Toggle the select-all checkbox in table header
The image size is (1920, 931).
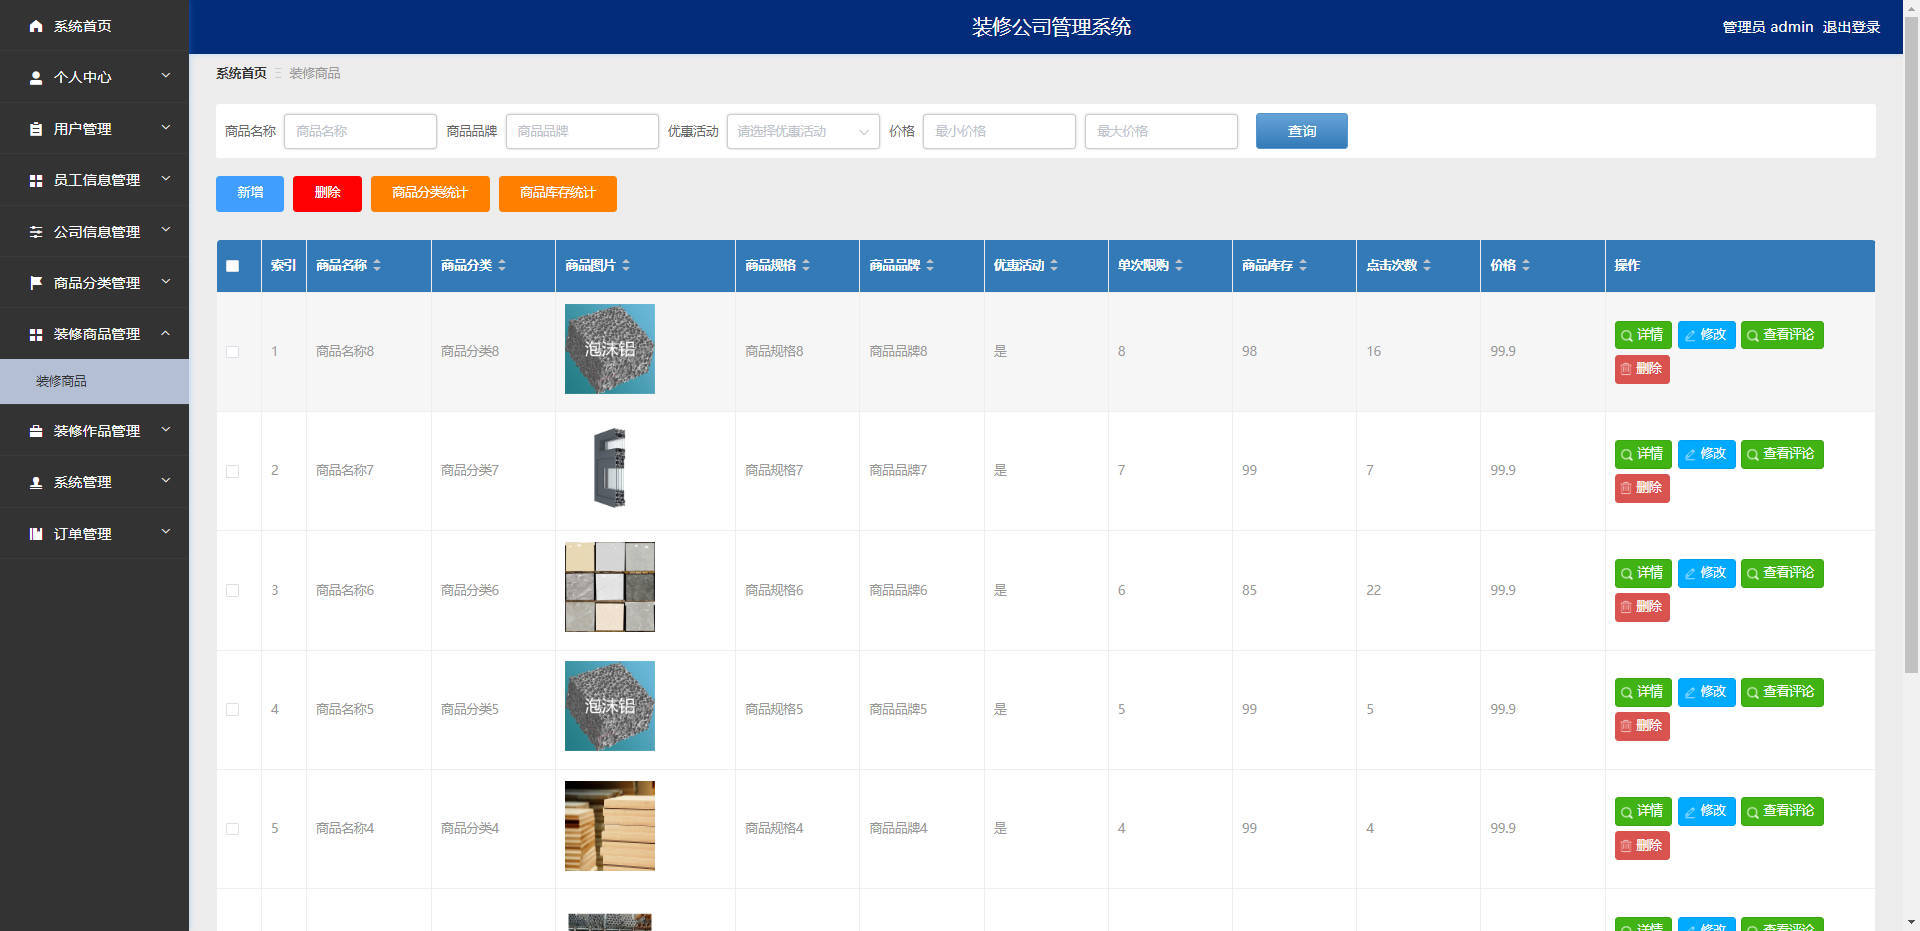(233, 266)
